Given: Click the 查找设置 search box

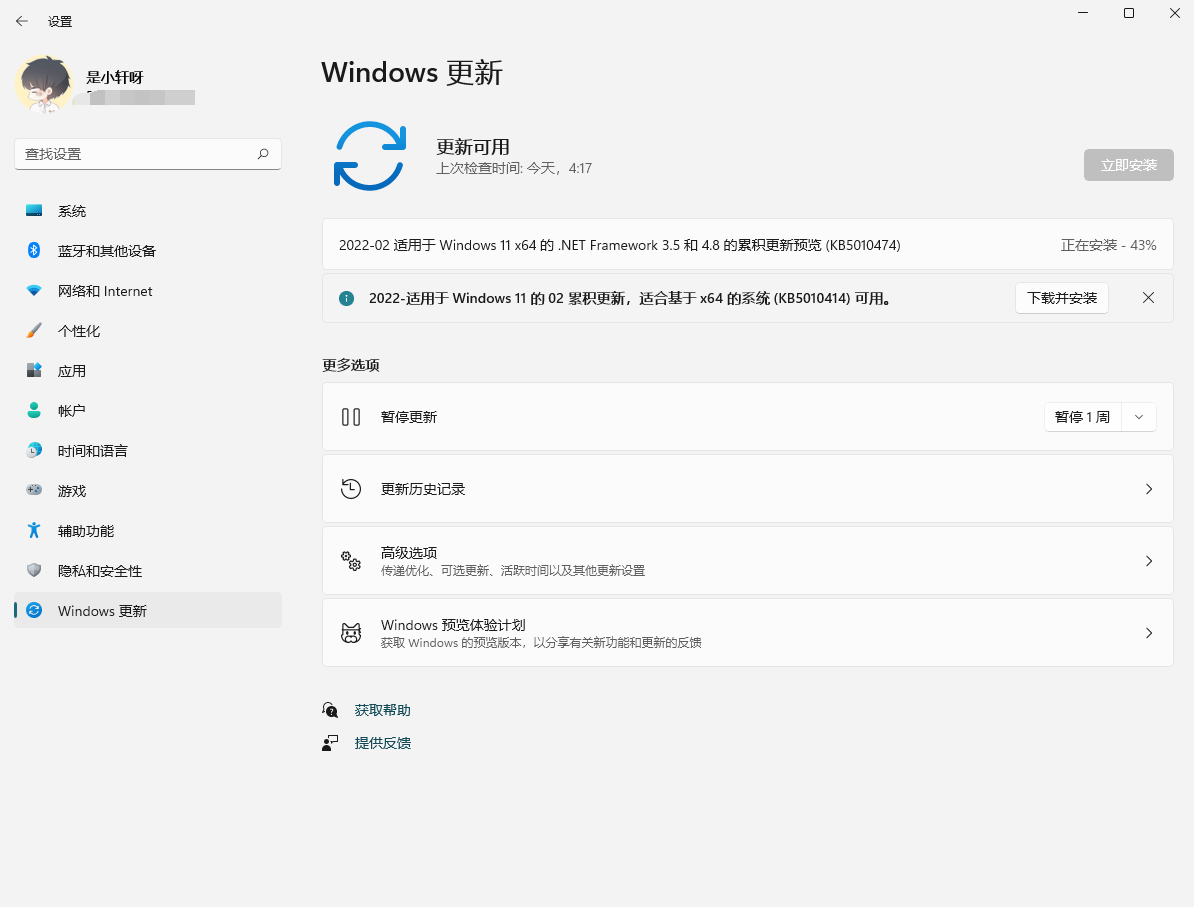Looking at the screenshot, I should pyautogui.click(x=147, y=154).
